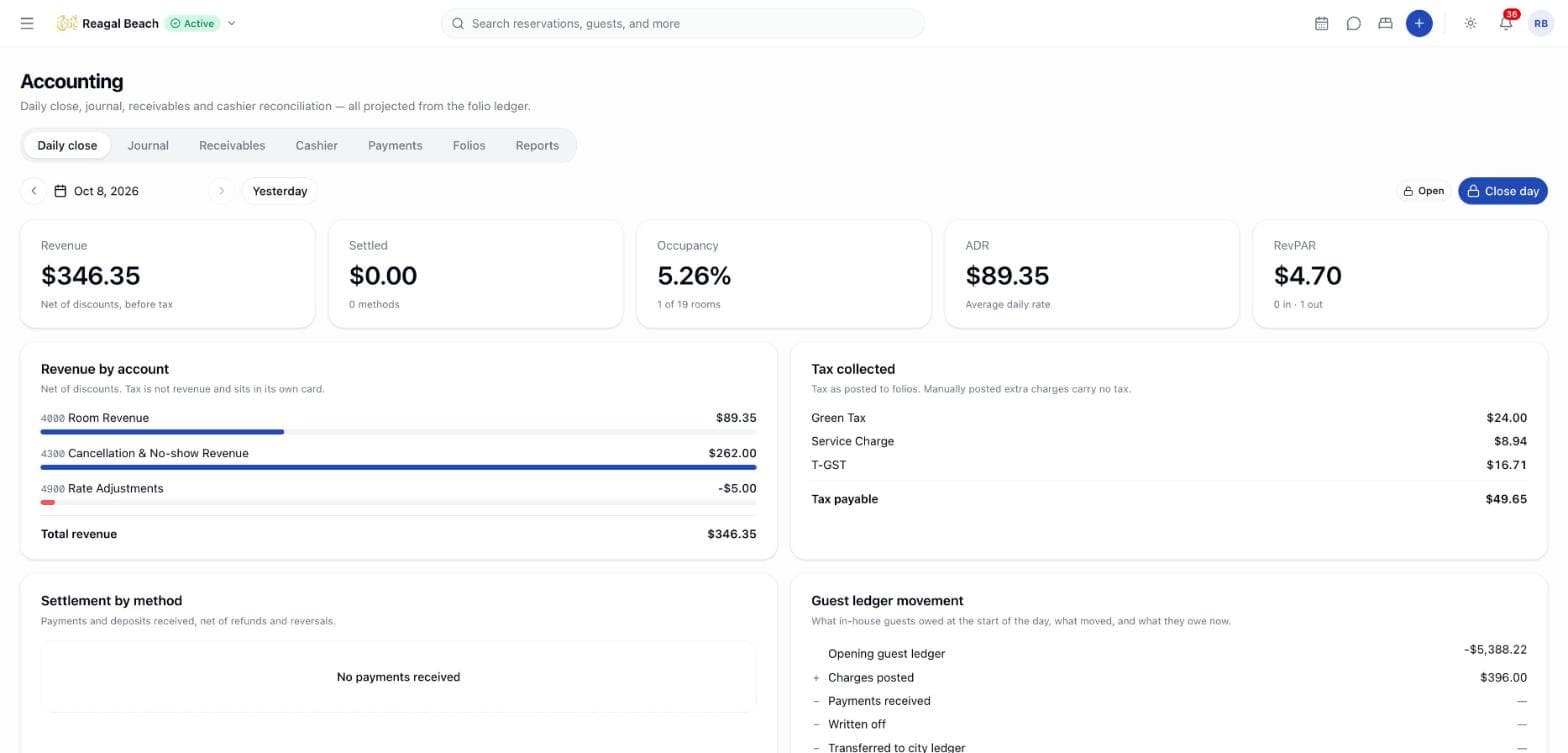Screen dimensions: 1568x753
Task: Click the Cancellation & No-show Revenue bar
Action: tap(398, 467)
